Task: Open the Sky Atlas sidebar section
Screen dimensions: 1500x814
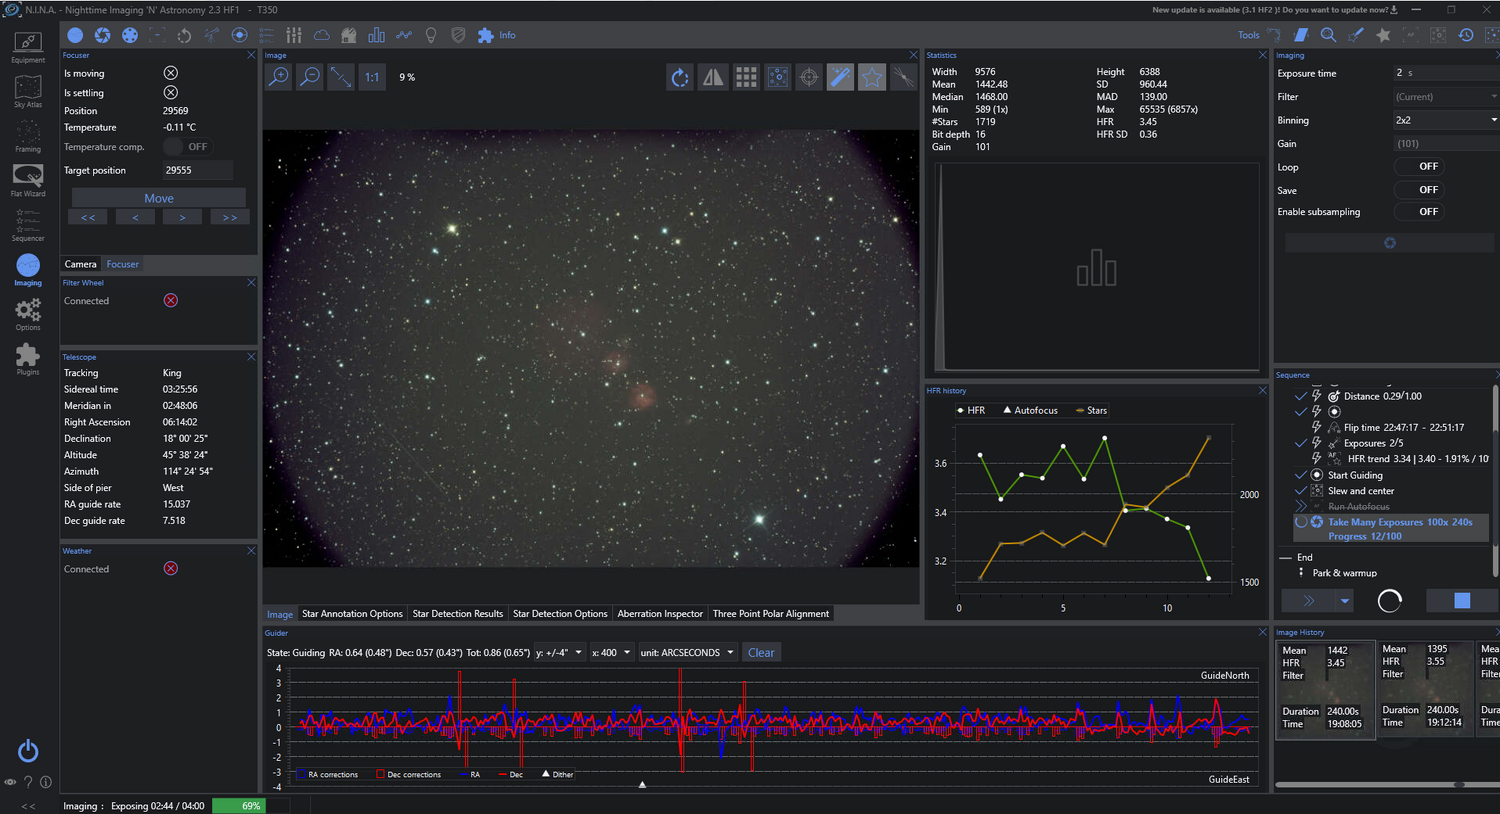Action: point(28,92)
